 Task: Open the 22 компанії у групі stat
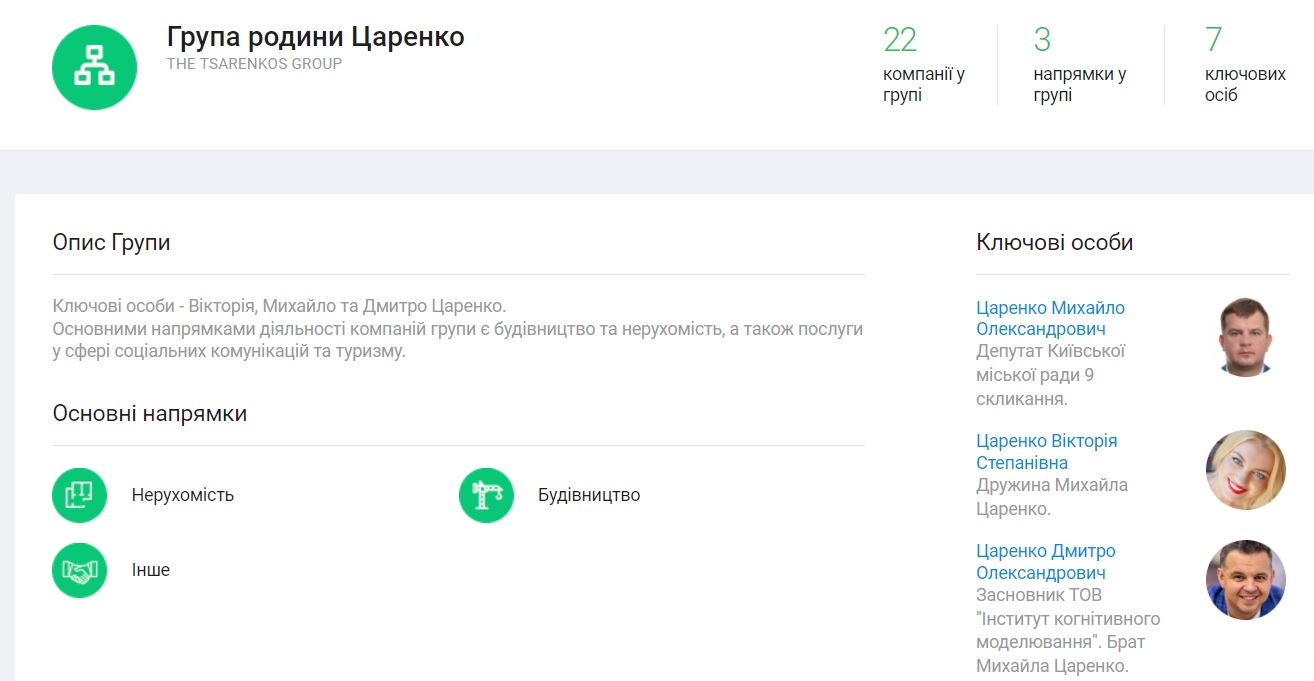[x=923, y=66]
